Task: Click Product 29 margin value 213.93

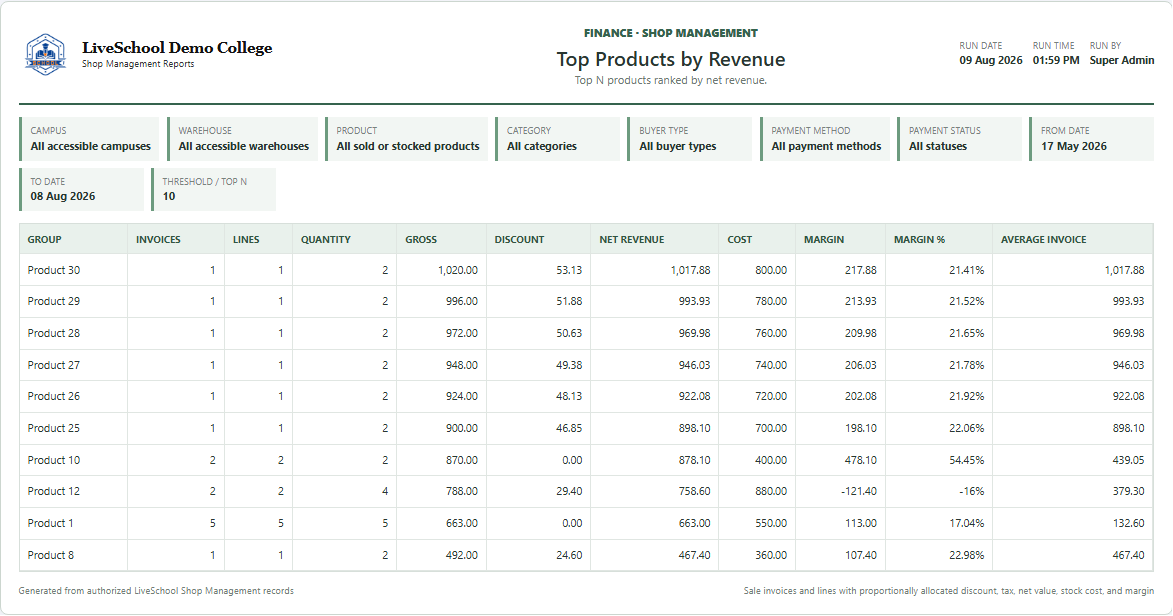Action: tap(860, 301)
